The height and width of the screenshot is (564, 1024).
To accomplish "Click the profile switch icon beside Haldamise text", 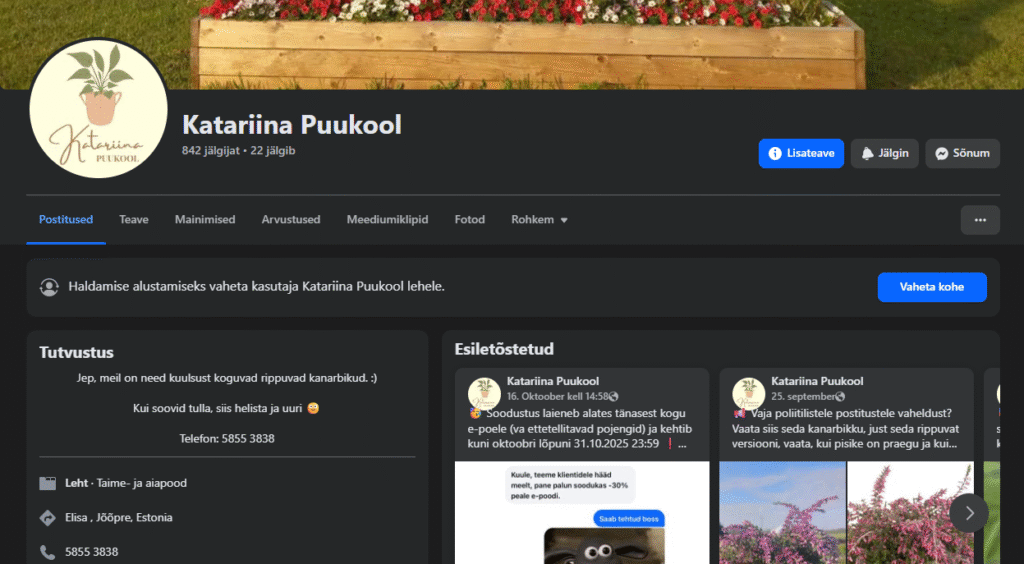I will click(49, 287).
